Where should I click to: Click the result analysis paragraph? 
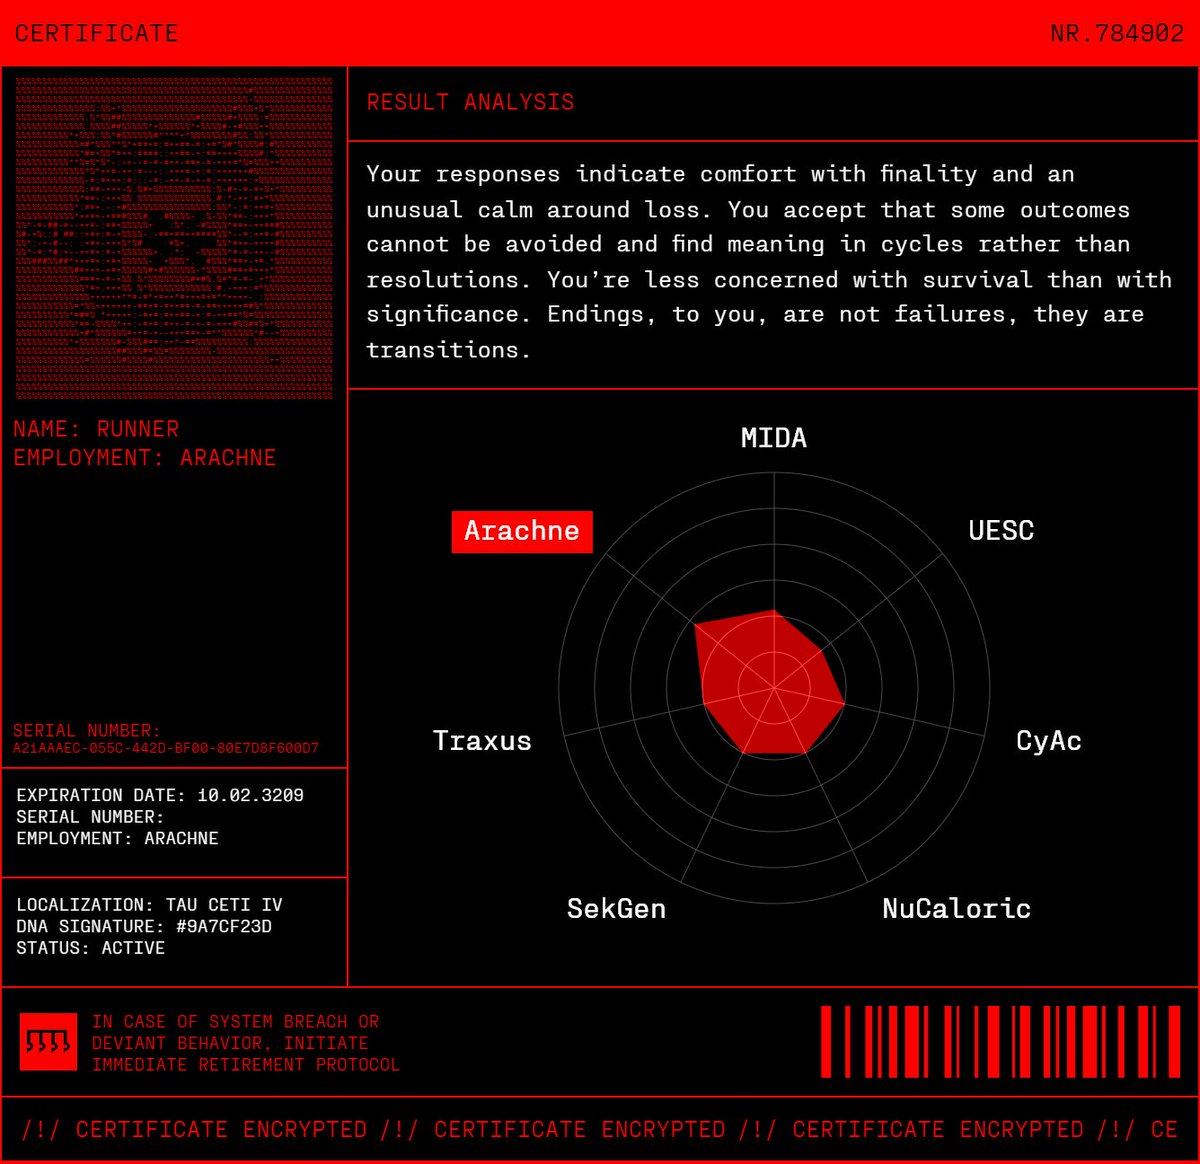click(x=769, y=262)
